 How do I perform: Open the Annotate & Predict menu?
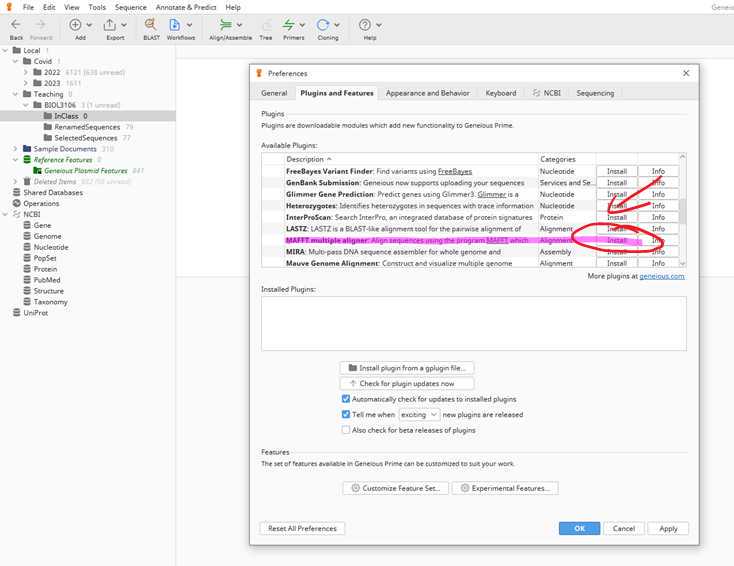tap(186, 7)
